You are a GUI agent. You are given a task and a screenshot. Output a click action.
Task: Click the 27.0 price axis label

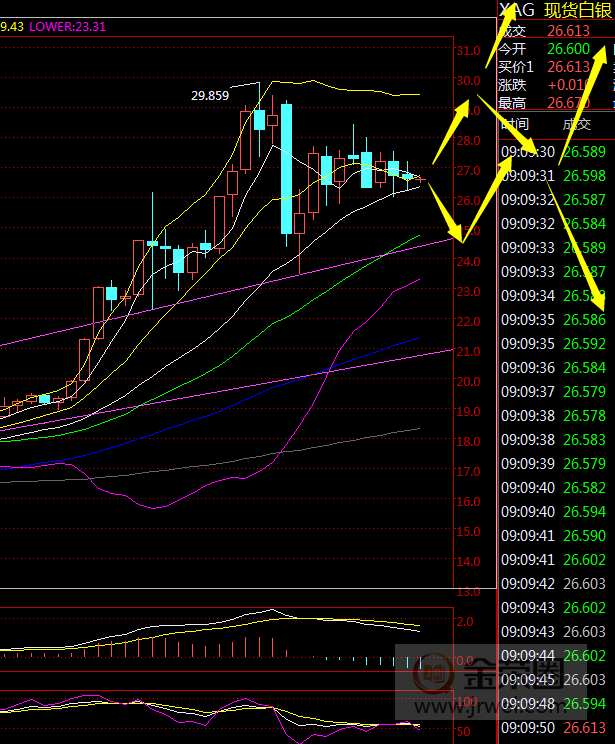tap(468, 170)
